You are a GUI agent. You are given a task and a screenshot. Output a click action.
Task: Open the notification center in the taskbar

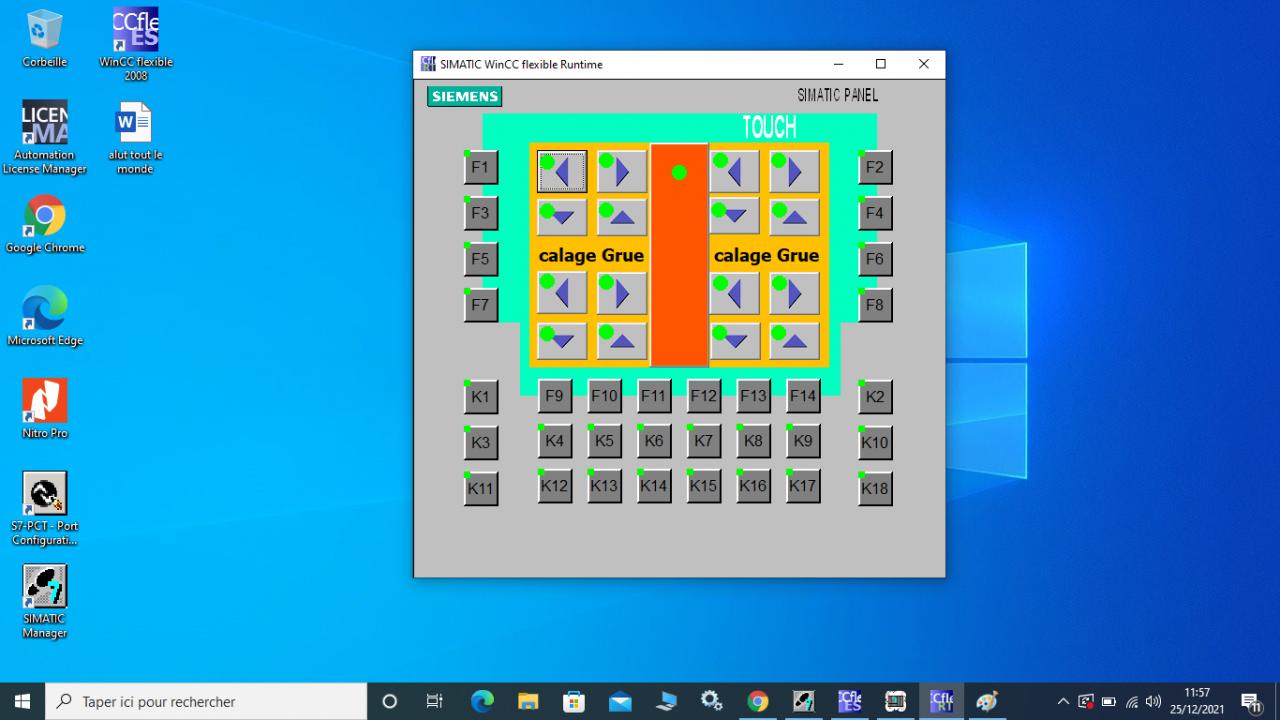(x=1250, y=701)
